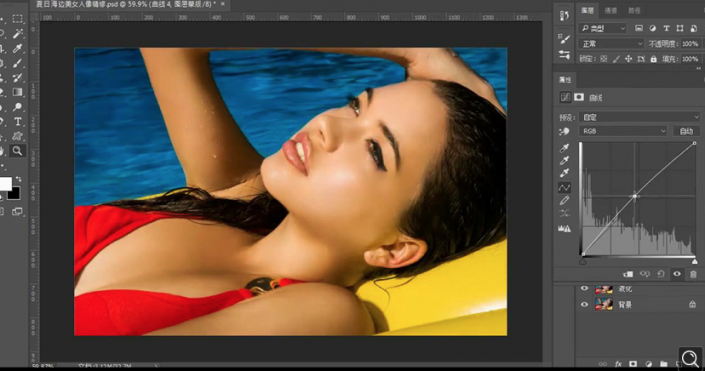Open the layer filter 类型 dropdown
The image size is (705, 371).
[x=602, y=28]
